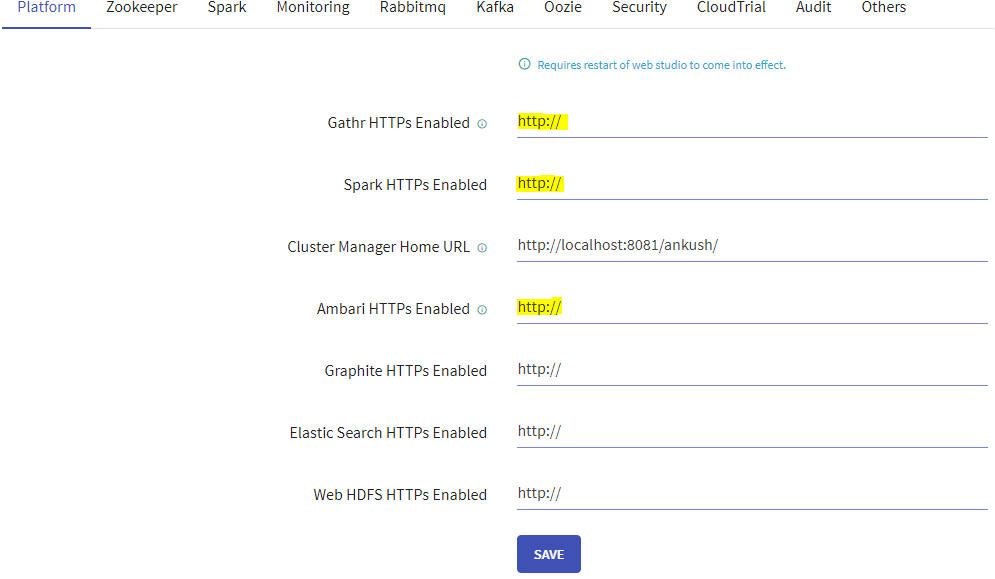Image resolution: width=995 pixels, height=579 pixels.
Task: Switch to the Audit tab
Action: tap(813, 8)
